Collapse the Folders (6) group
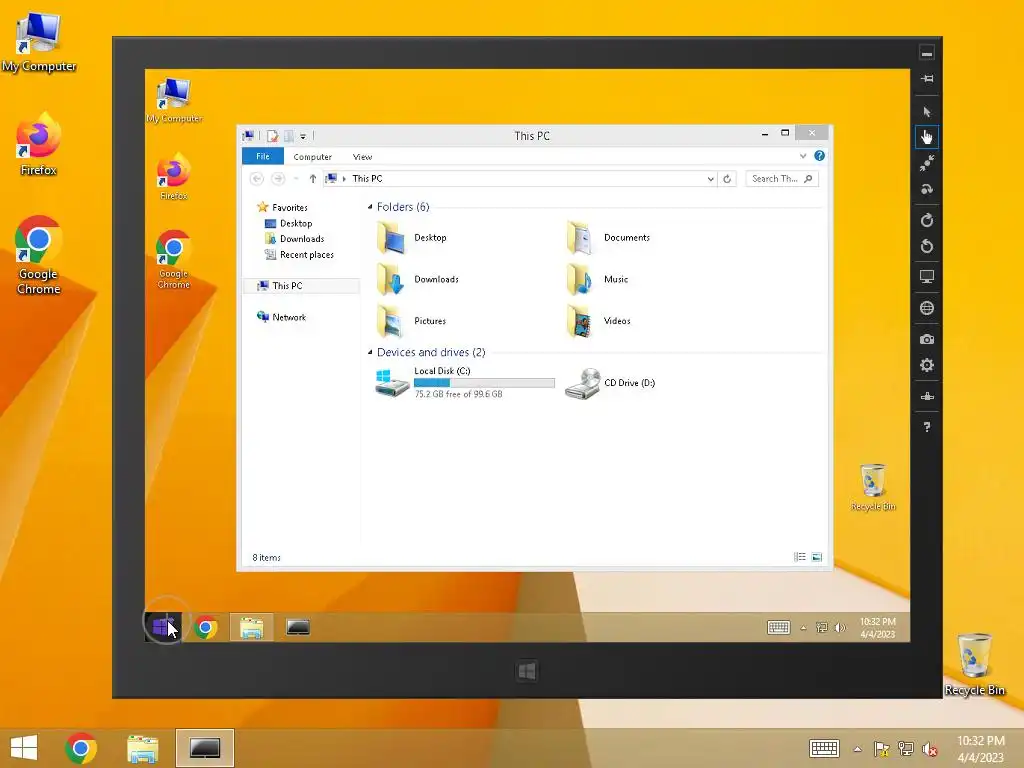This screenshot has height=768, width=1024. pyautogui.click(x=370, y=207)
